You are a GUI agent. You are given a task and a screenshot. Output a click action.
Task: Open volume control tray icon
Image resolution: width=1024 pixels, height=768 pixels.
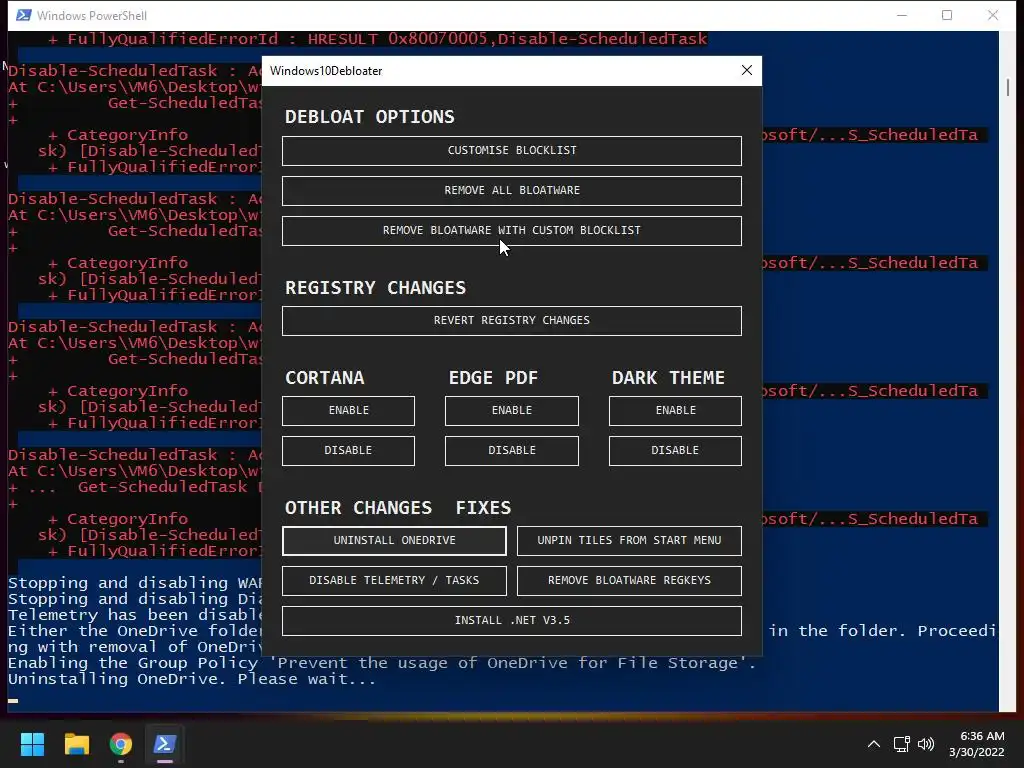coord(925,744)
